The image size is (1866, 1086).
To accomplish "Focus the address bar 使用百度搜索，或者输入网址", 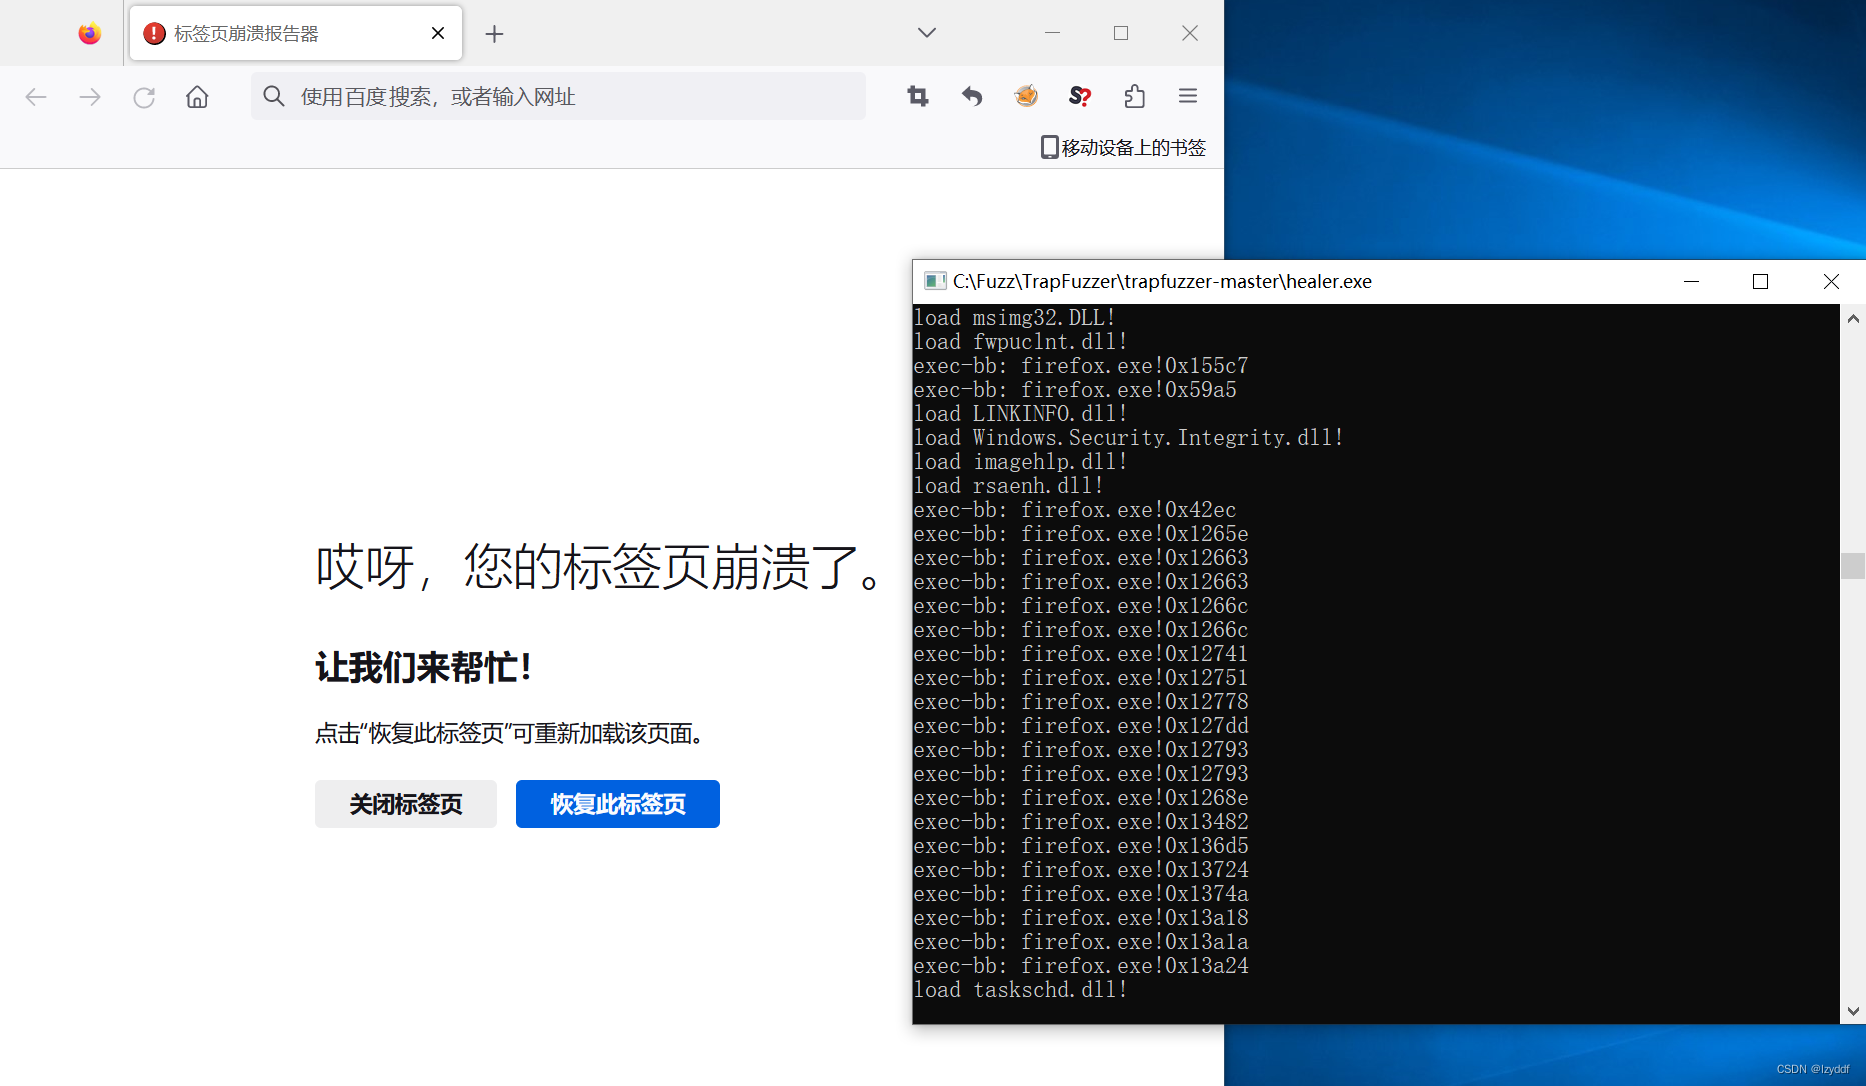I will [x=558, y=96].
